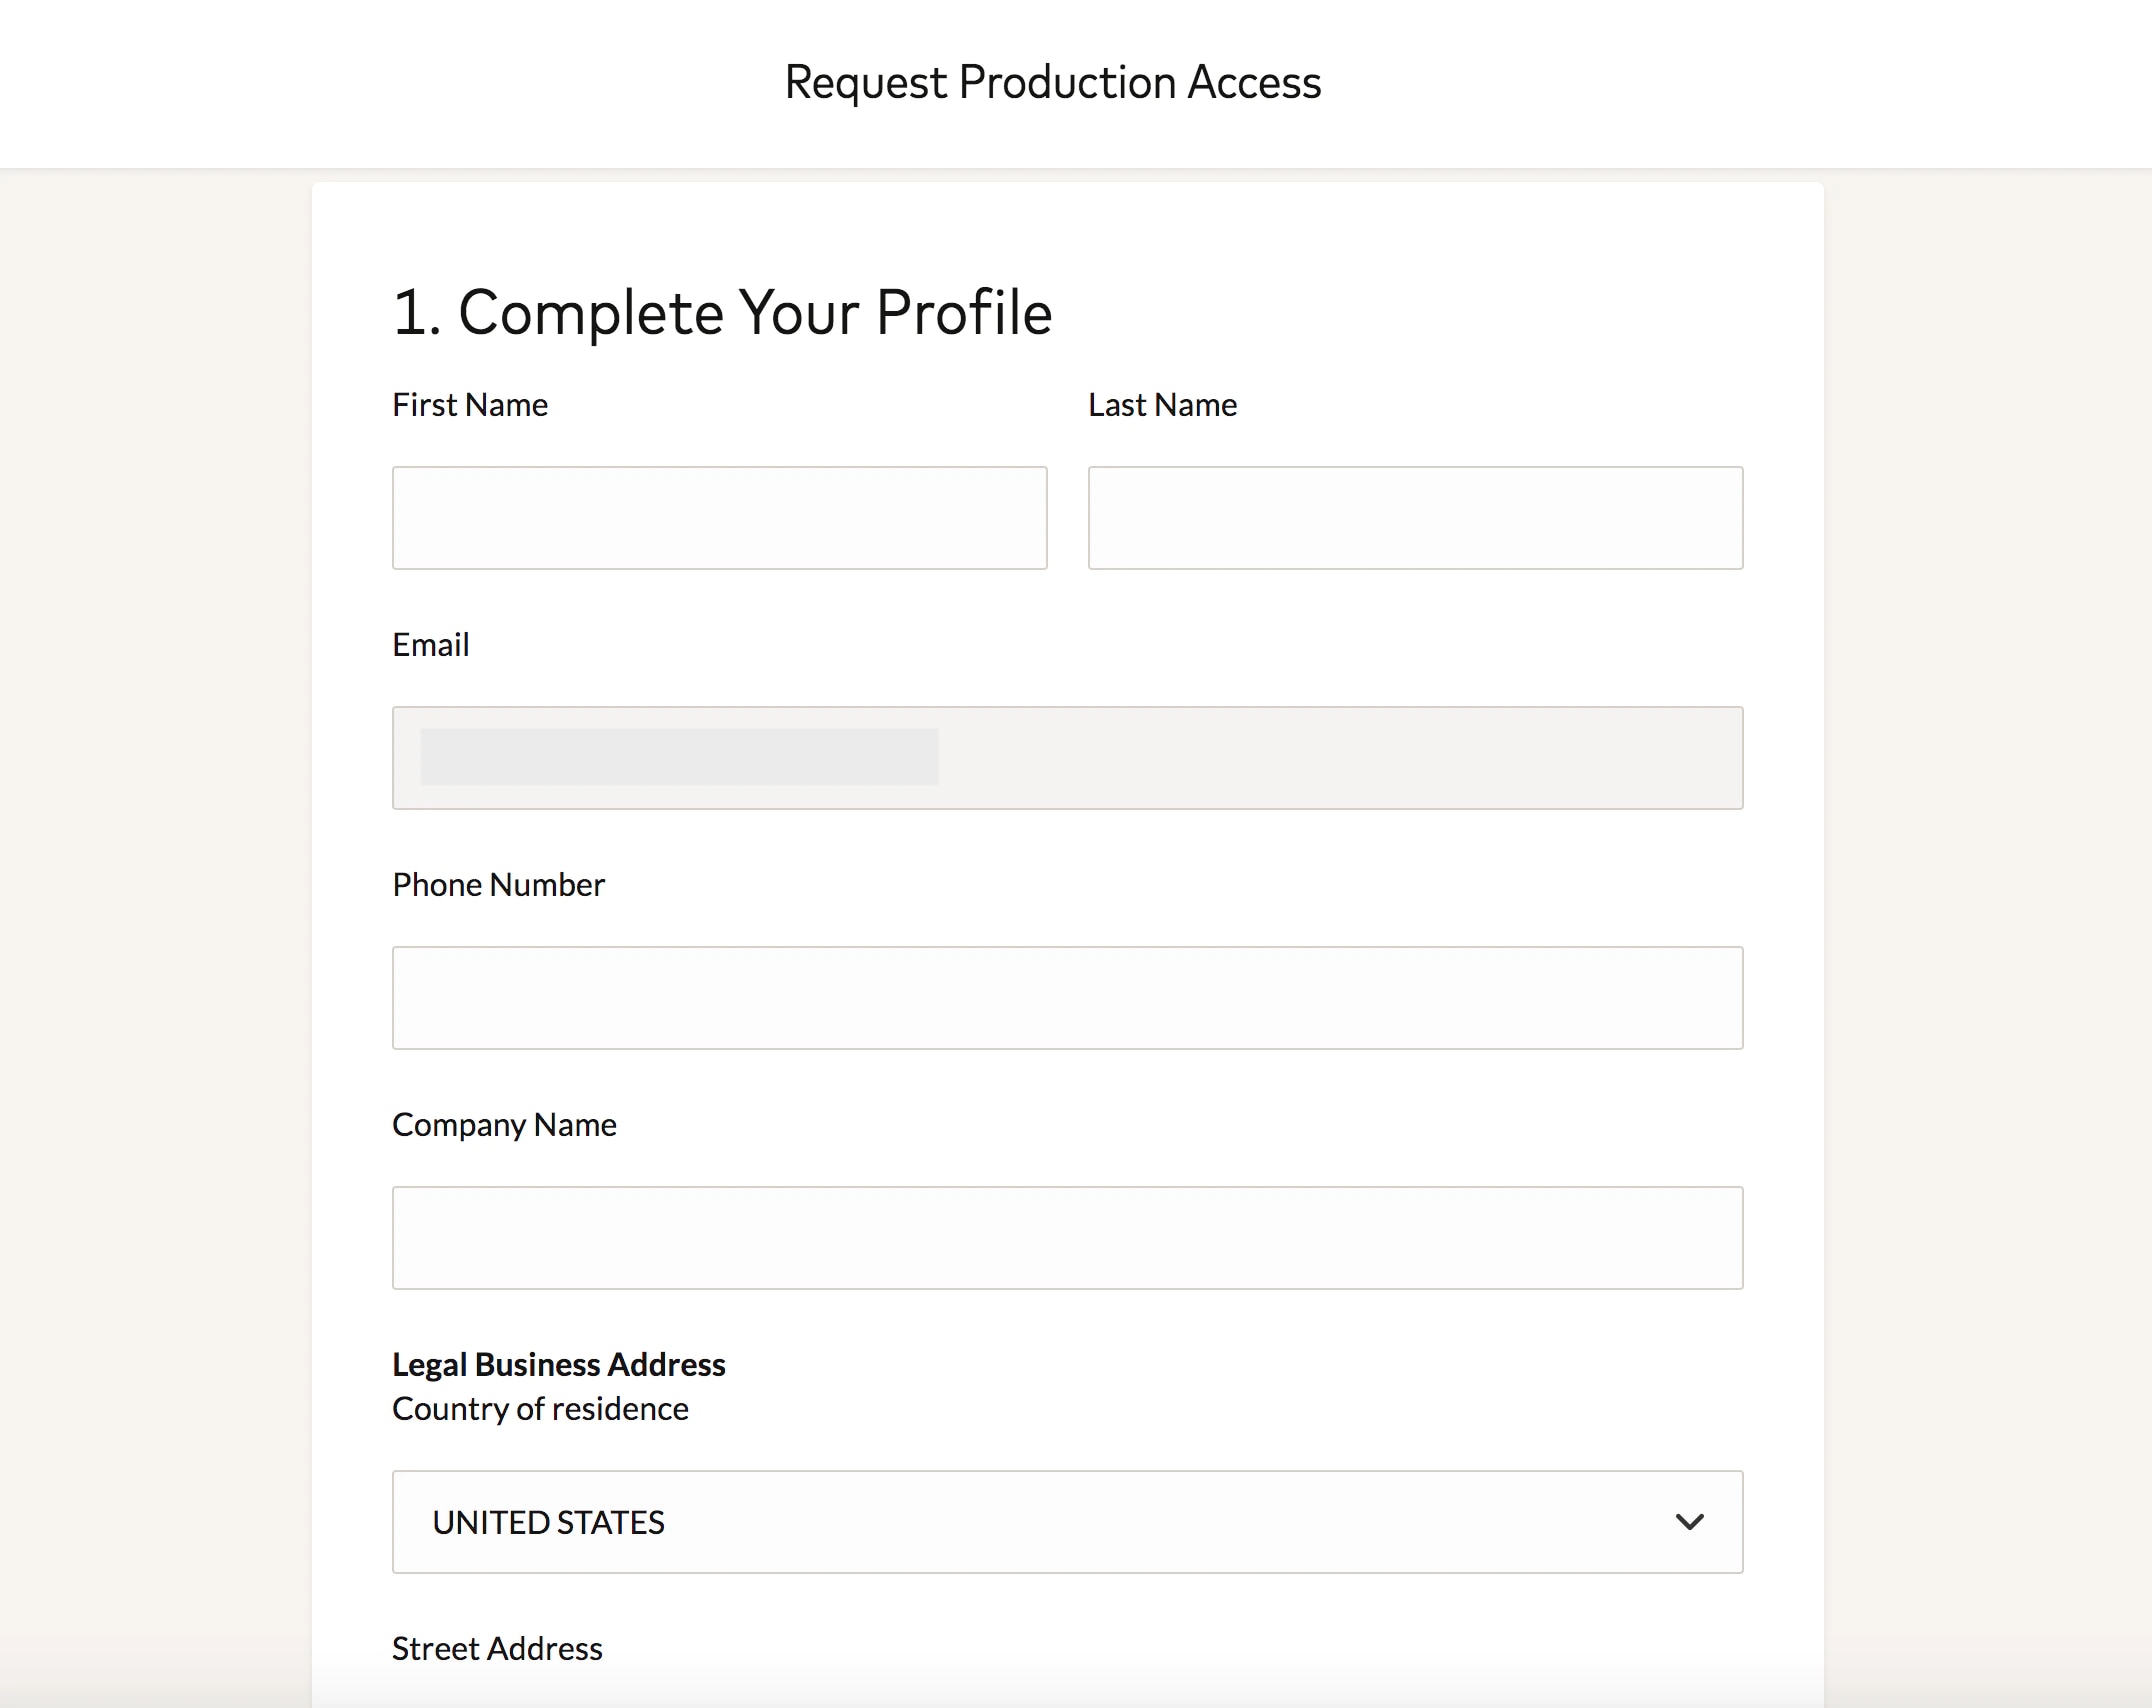Focus the Last Name text box
Screen dimensions: 2152x1708
(1415, 518)
